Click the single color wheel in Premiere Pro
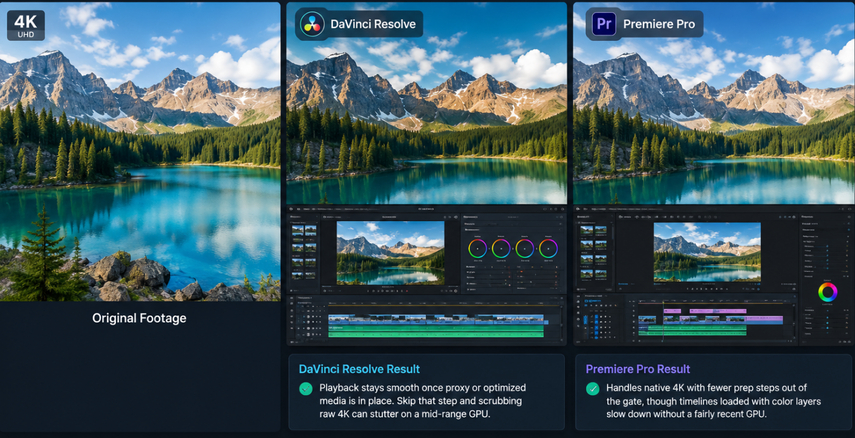Image resolution: width=855 pixels, height=438 pixels. [828, 292]
